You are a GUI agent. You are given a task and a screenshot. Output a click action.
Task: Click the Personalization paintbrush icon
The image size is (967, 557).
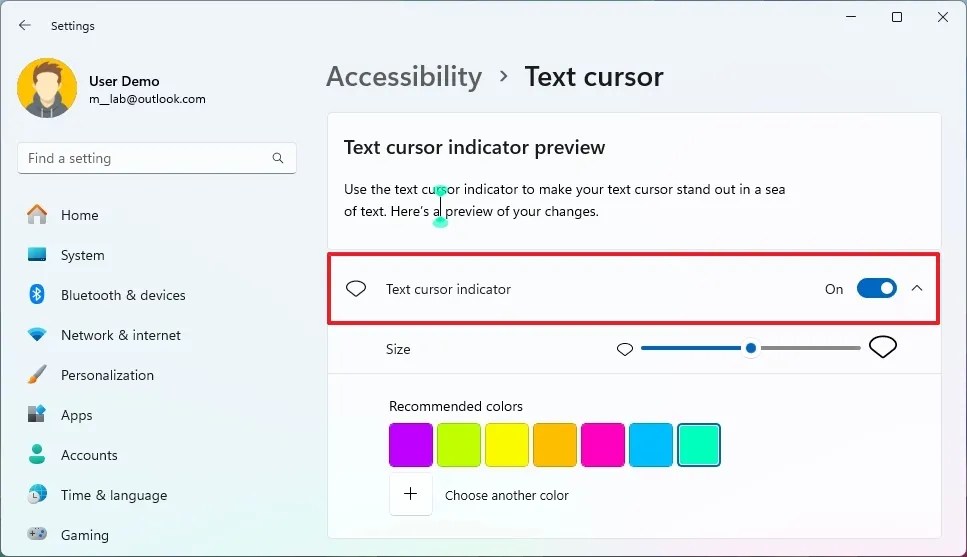(x=37, y=374)
